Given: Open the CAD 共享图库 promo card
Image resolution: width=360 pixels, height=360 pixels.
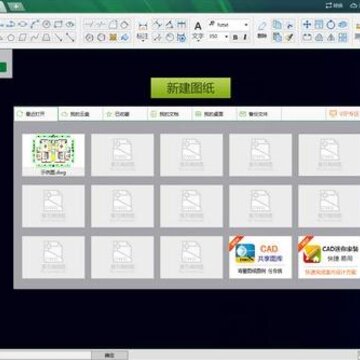Looking at the screenshot, I should (260, 257).
